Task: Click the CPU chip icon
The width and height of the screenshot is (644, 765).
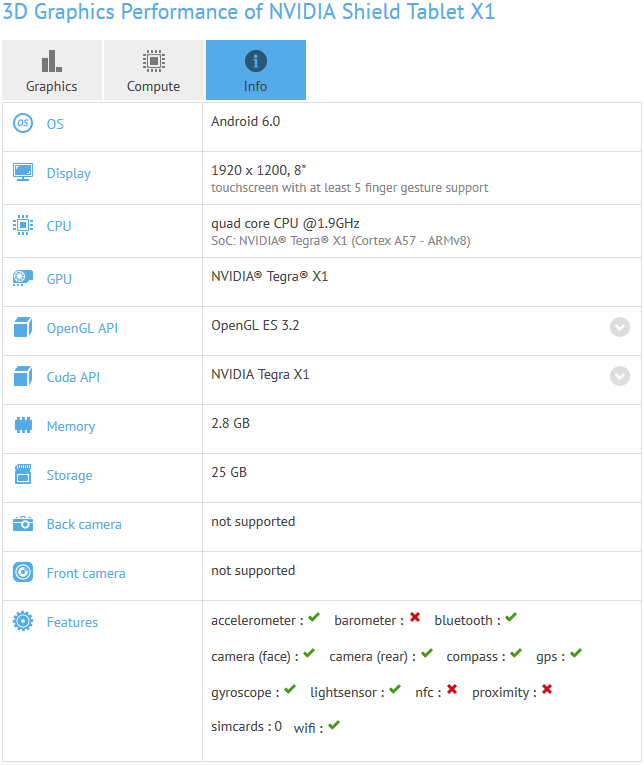Action: [23, 226]
